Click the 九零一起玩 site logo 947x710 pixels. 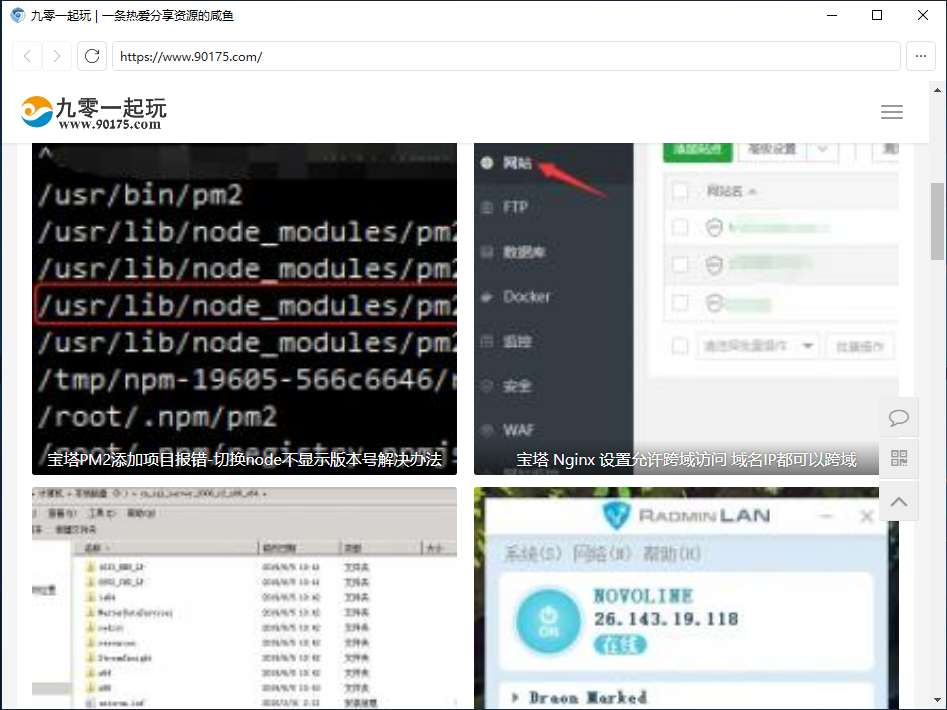click(94, 112)
